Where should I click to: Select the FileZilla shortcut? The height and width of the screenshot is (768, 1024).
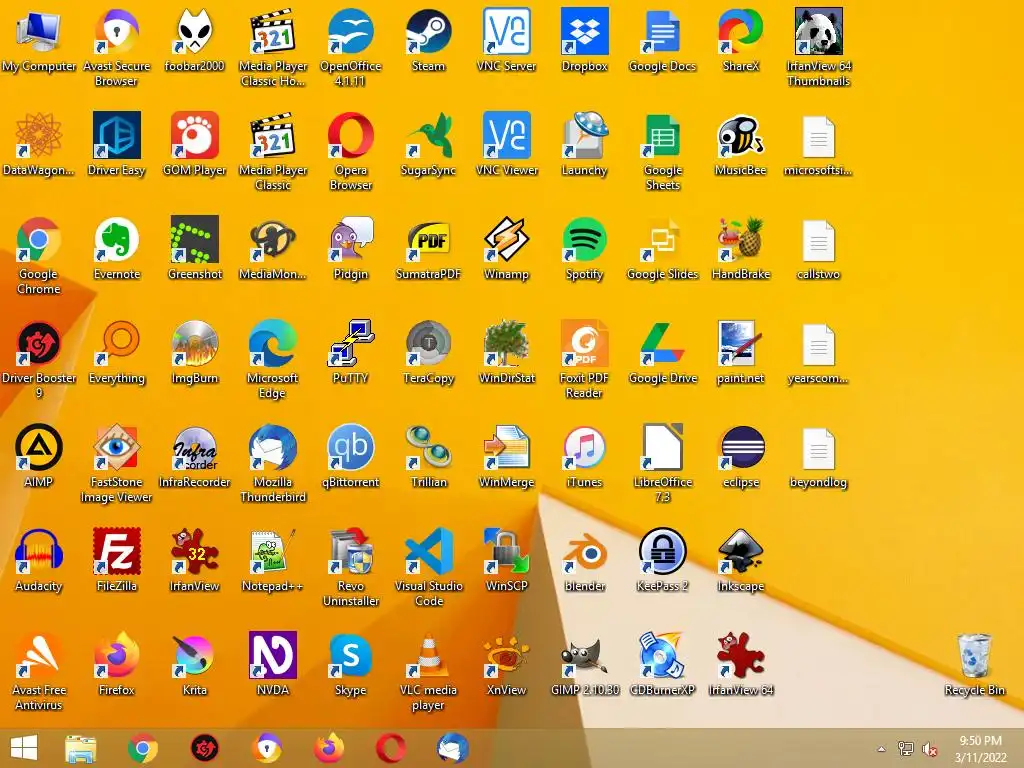(117, 552)
